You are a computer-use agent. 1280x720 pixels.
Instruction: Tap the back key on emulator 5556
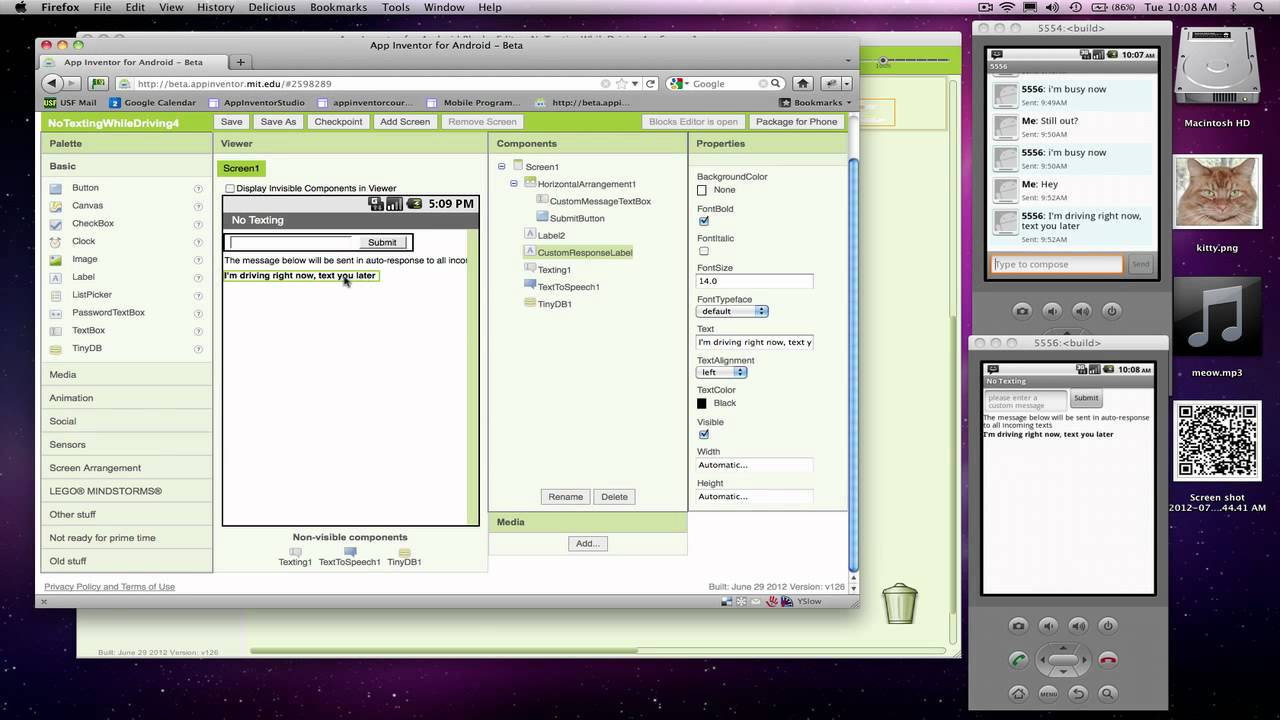(1078, 693)
